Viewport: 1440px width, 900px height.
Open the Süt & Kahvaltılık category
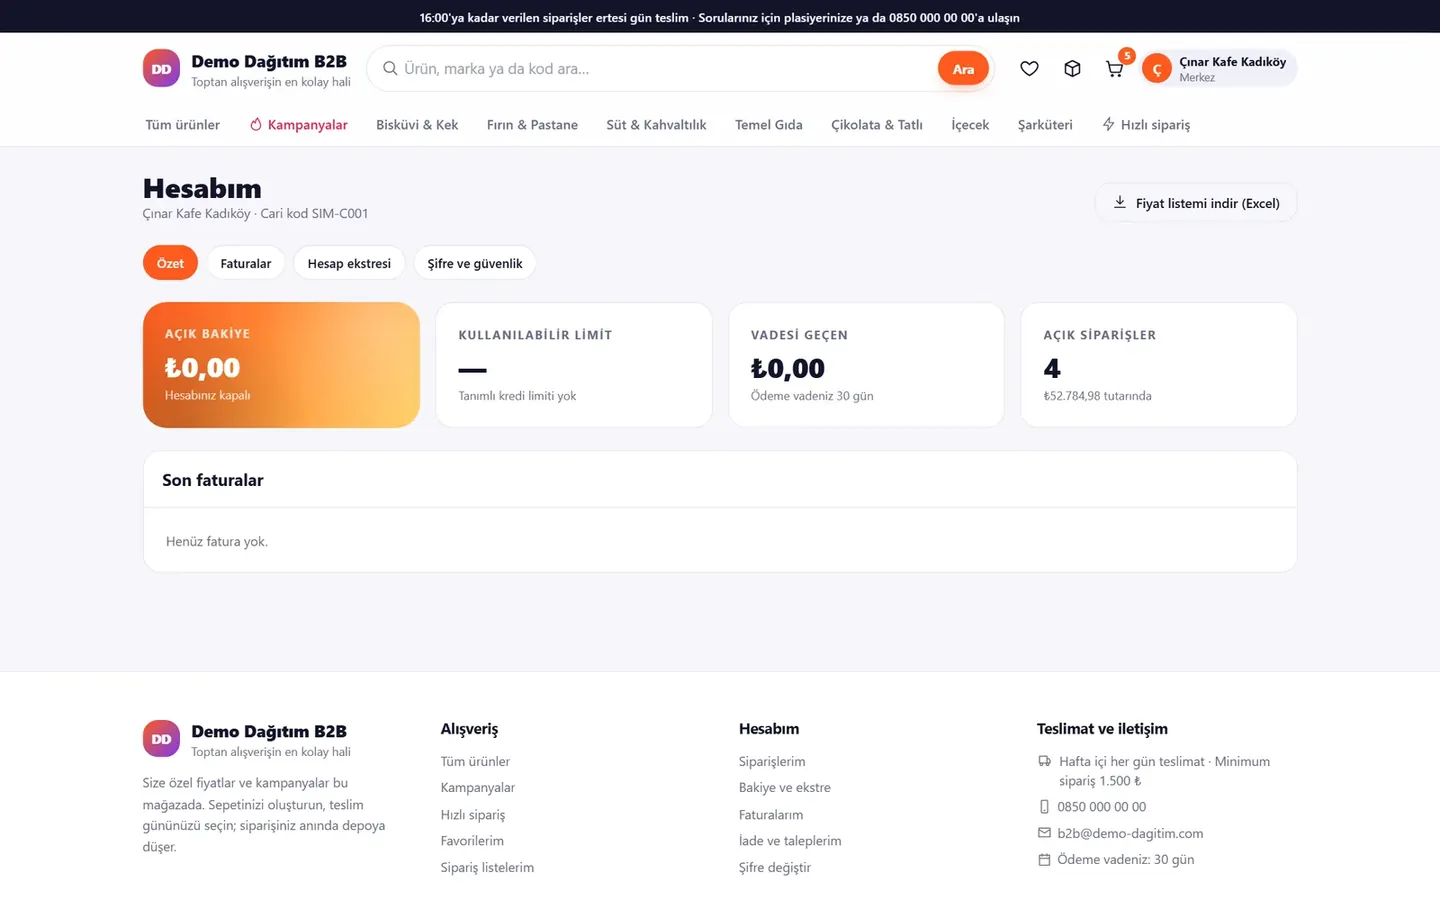tap(656, 124)
